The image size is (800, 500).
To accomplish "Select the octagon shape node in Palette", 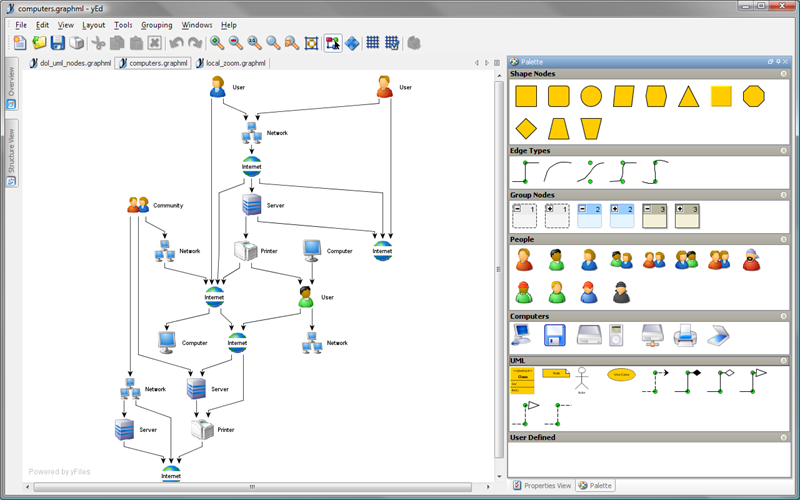I will [x=754, y=96].
